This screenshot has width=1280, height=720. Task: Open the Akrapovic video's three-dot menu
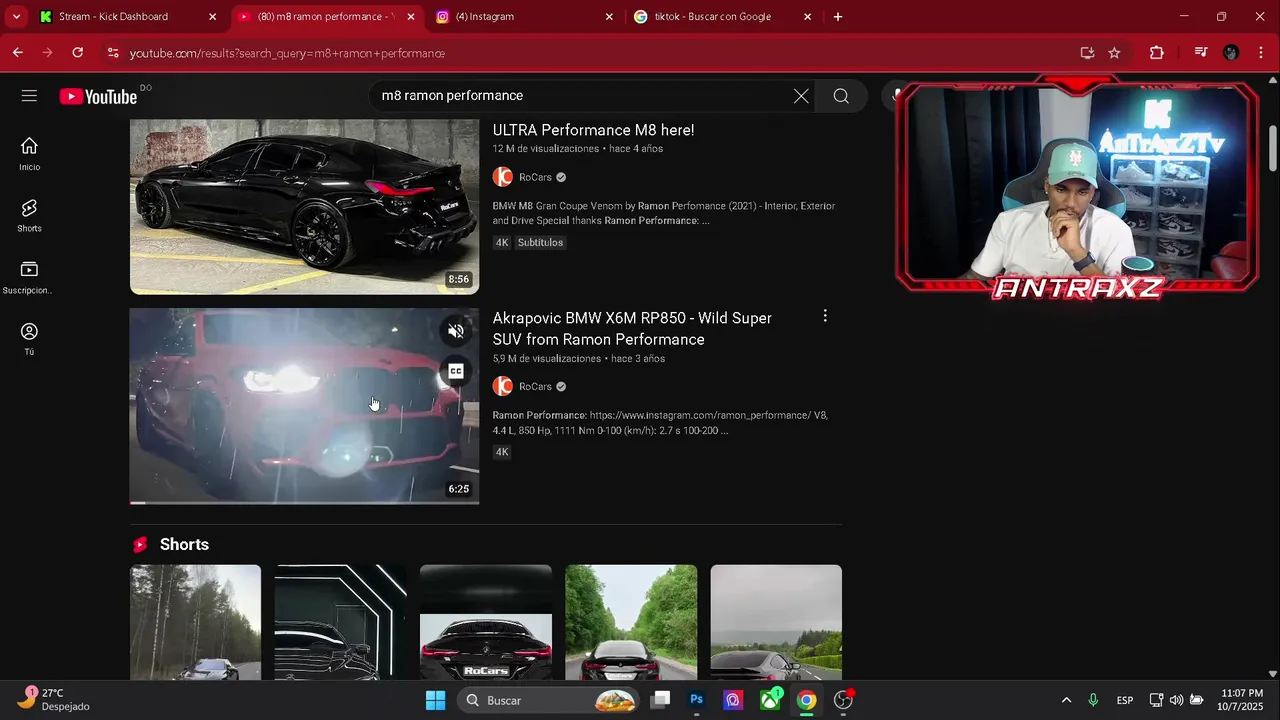coord(825,316)
